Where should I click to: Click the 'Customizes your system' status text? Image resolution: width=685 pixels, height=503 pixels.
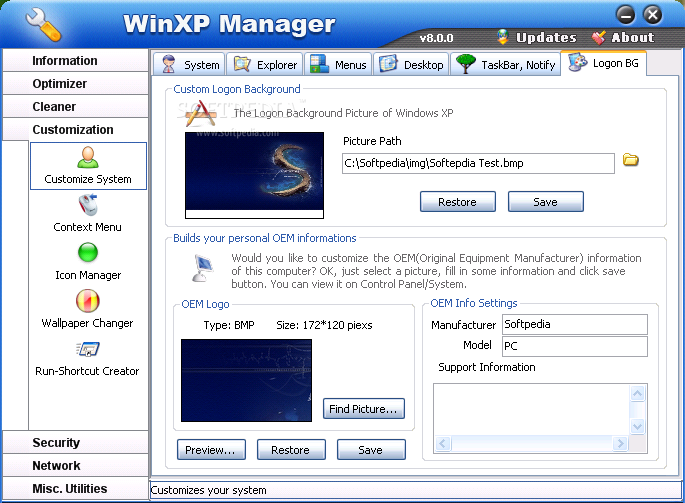tap(208, 490)
